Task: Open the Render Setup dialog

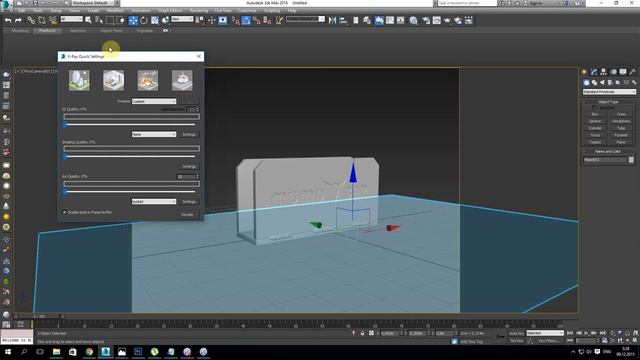Action: click(426, 20)
